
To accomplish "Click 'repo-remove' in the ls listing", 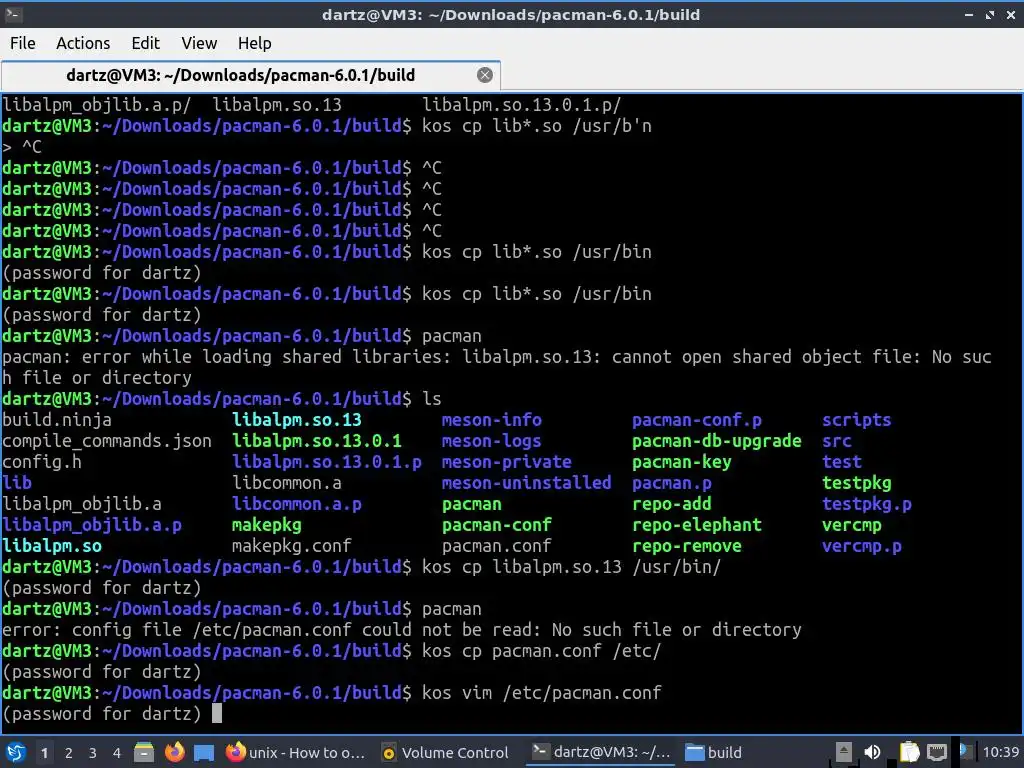I will (x=687, y=546).
